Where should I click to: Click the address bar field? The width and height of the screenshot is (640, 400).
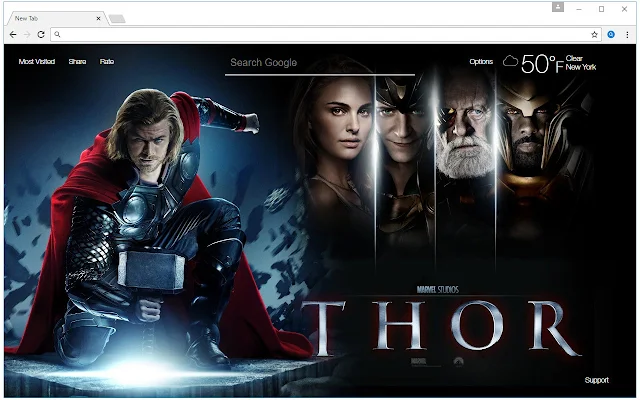pos(325,35)
